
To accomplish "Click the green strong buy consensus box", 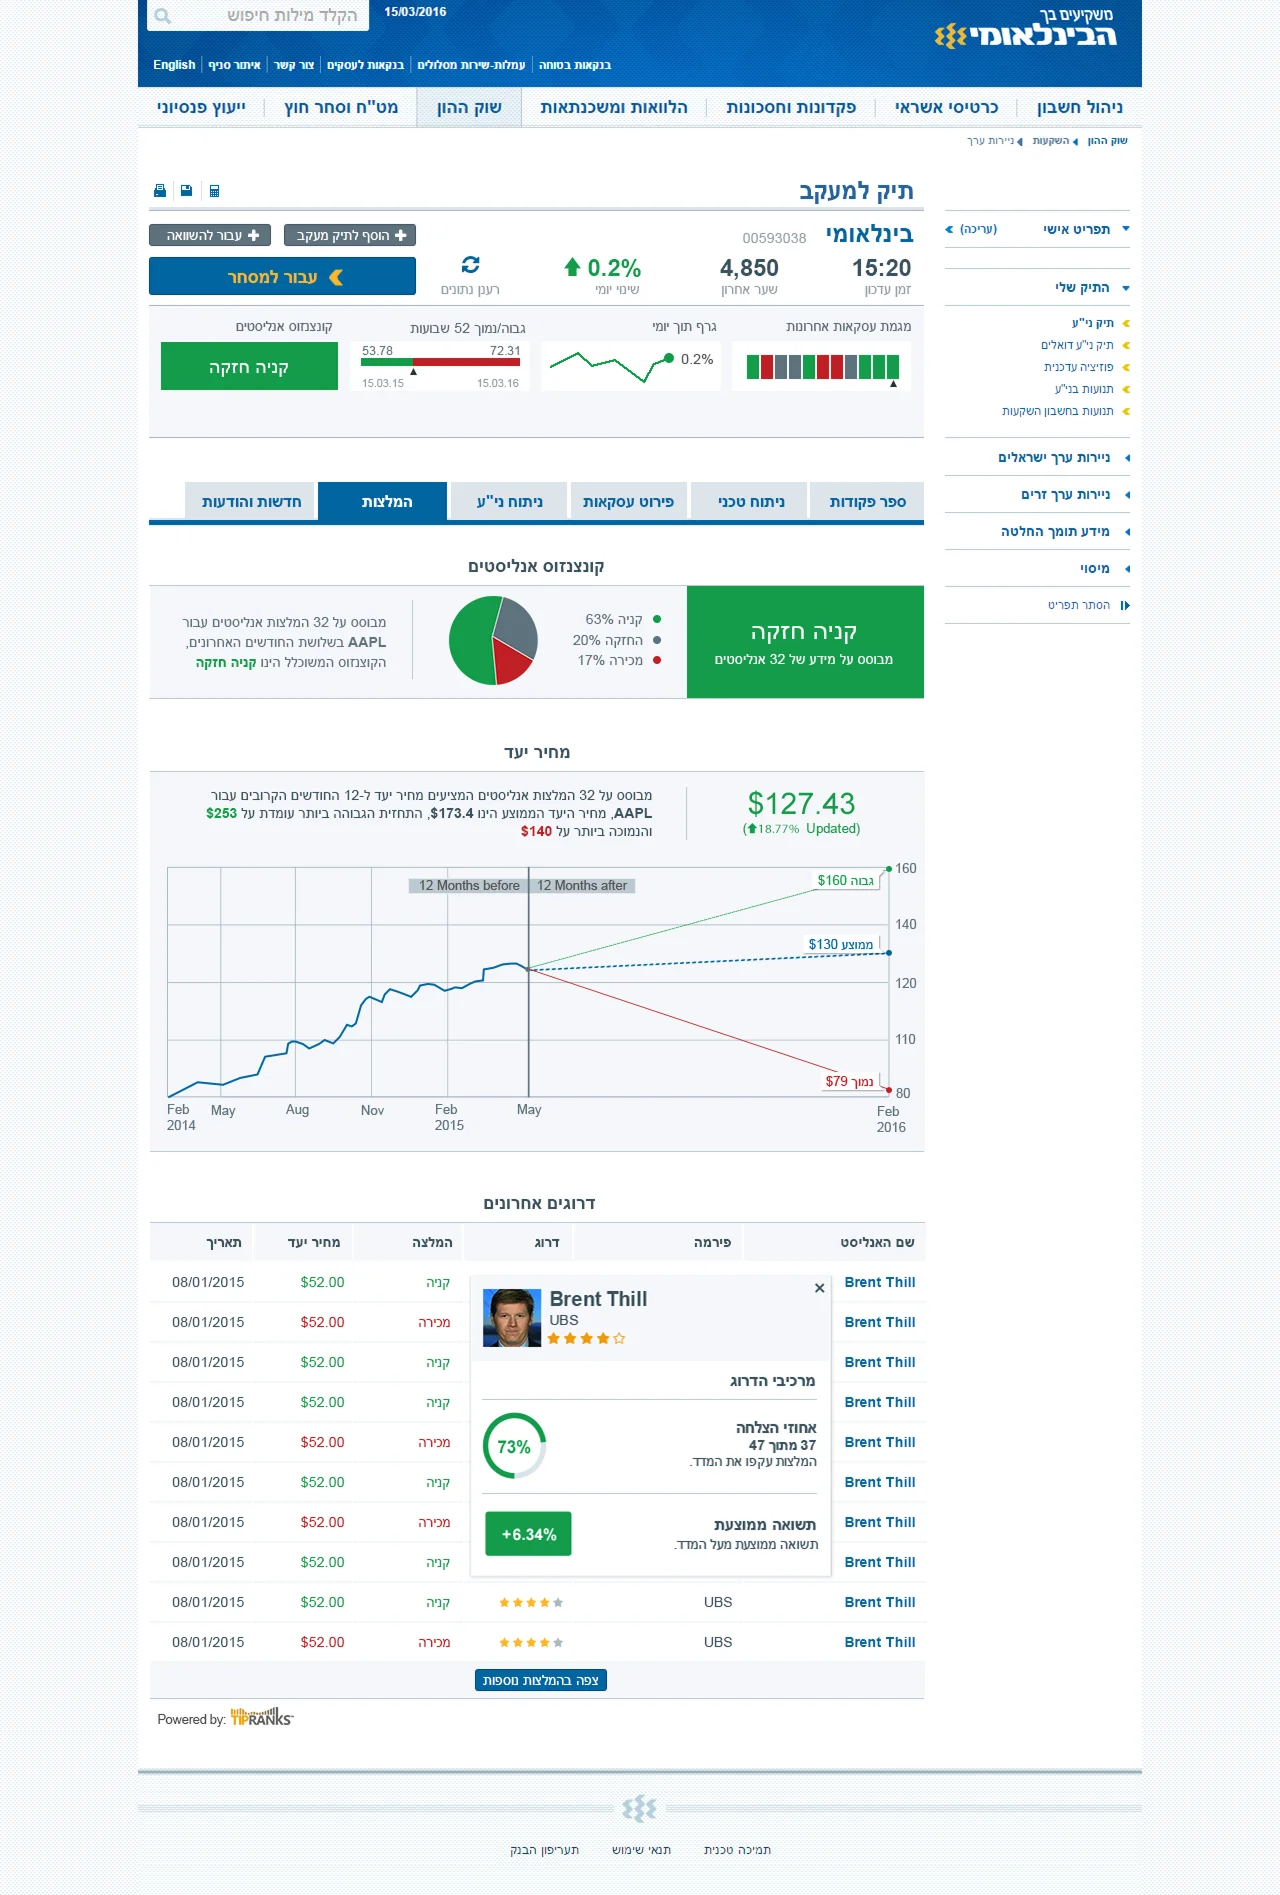I will [x=805, y=642].
